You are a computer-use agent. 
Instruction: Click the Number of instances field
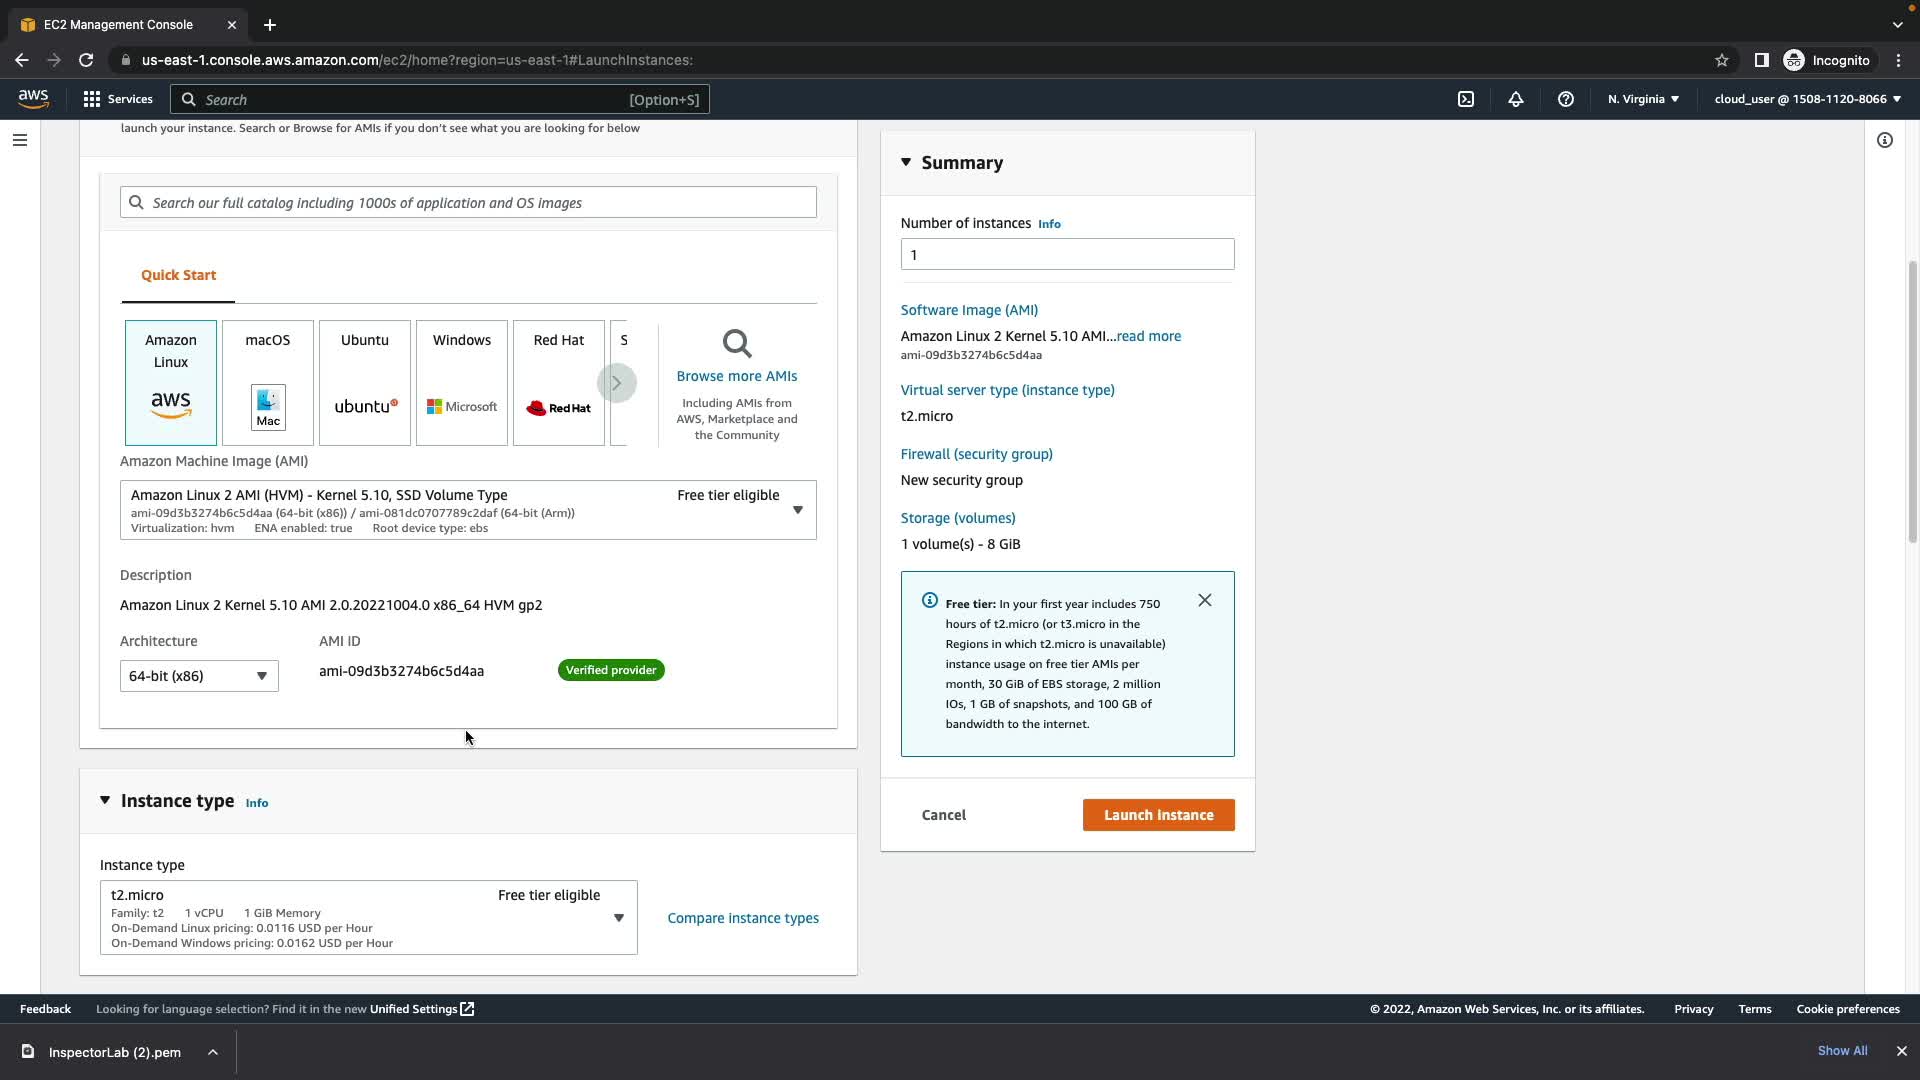click(1067, 254)
